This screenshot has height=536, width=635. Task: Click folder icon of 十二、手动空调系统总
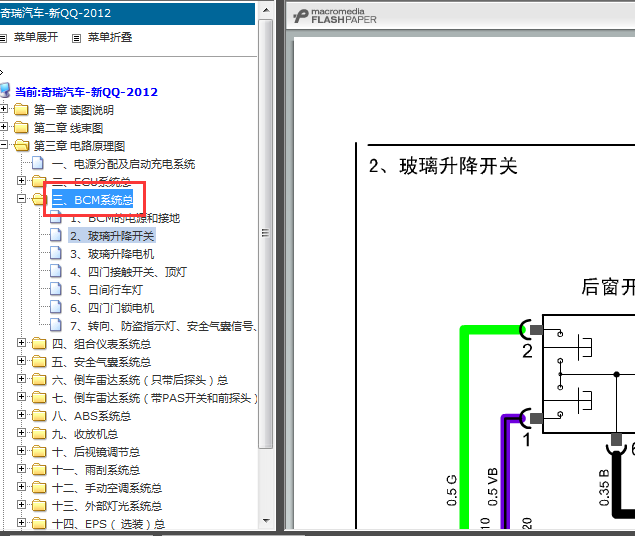39,487
